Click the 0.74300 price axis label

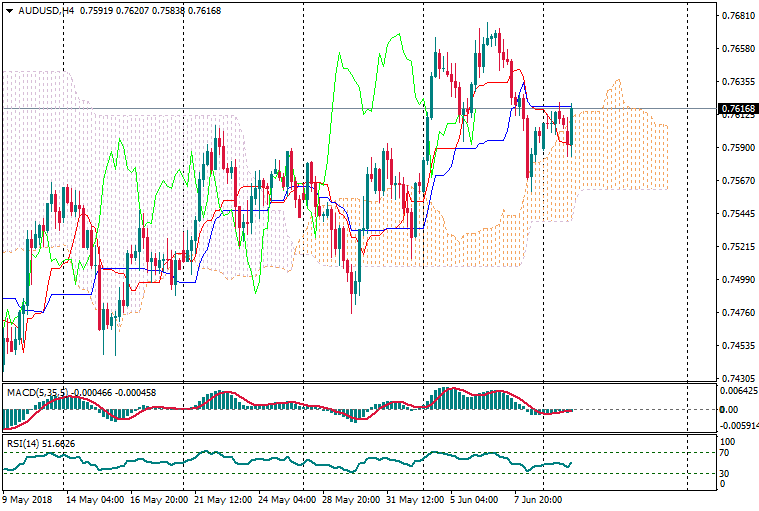tap(736, 379)
